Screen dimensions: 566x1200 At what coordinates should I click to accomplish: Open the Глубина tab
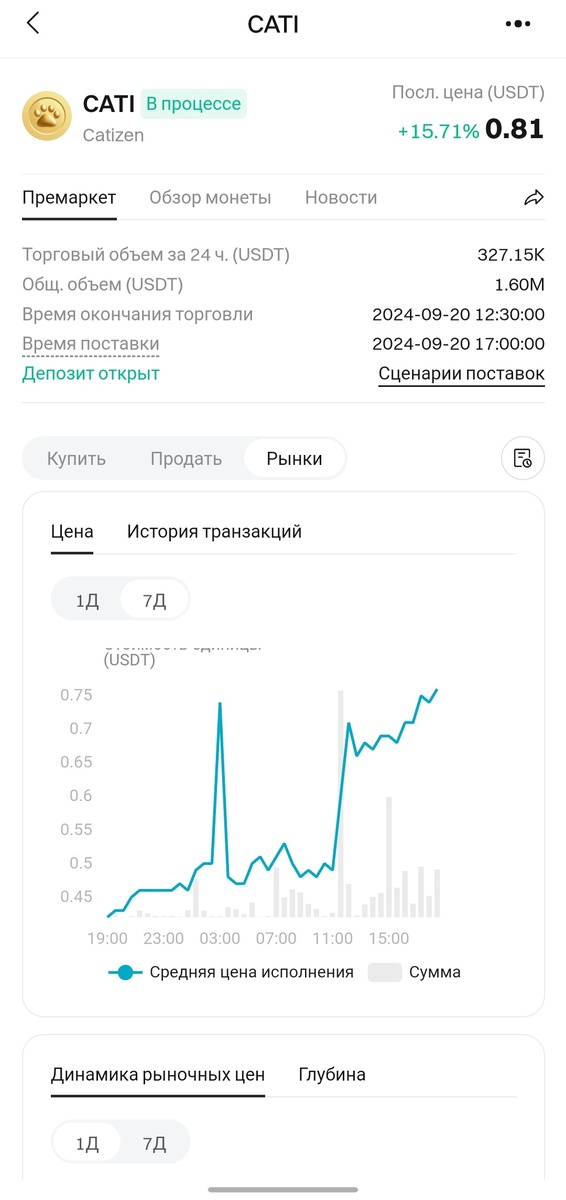[x=332, y=1075]
